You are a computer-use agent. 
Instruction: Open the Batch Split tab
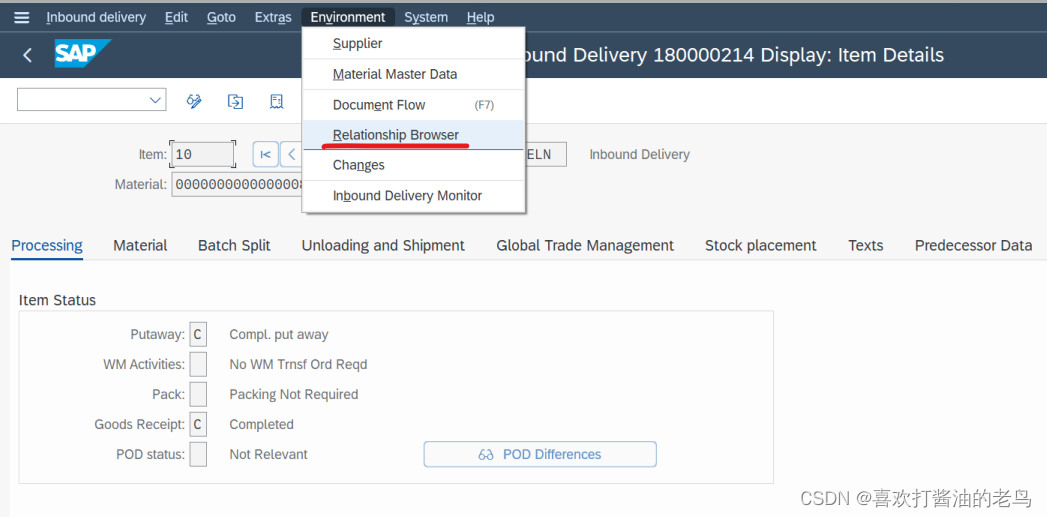click(x=234, y=245)
